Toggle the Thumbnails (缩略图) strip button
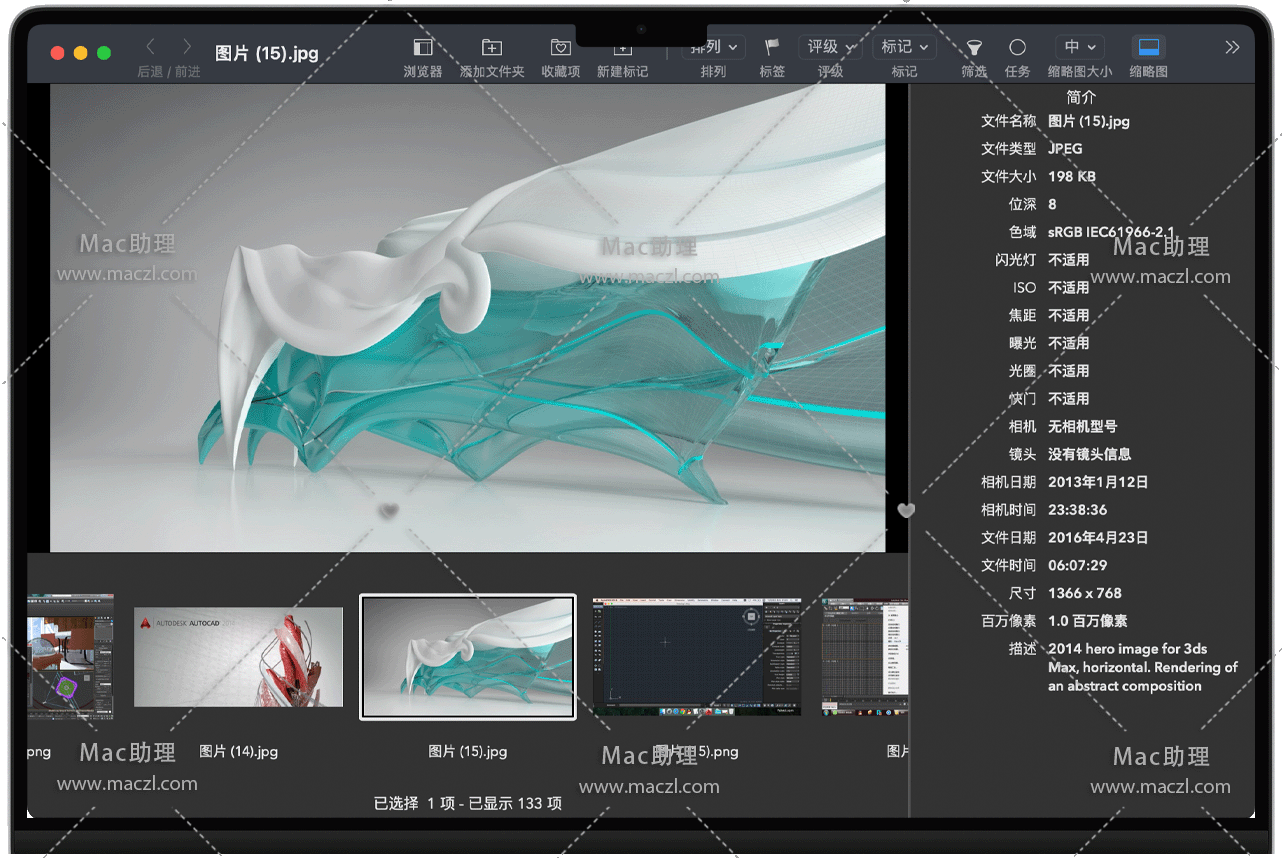The height and width of the screenshot is (858, 1282). click(x=1149, y=48)
